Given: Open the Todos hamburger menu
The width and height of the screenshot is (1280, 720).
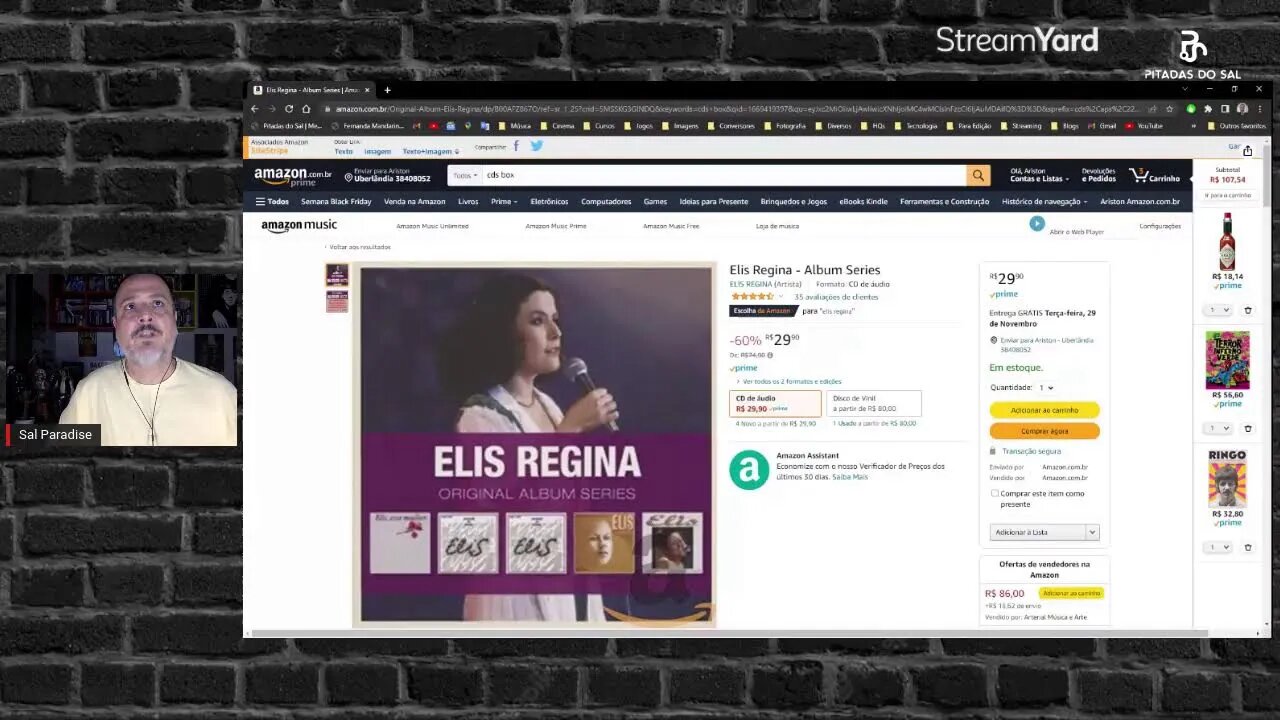Looking at the screenshot, I should [x=272, y=201].
